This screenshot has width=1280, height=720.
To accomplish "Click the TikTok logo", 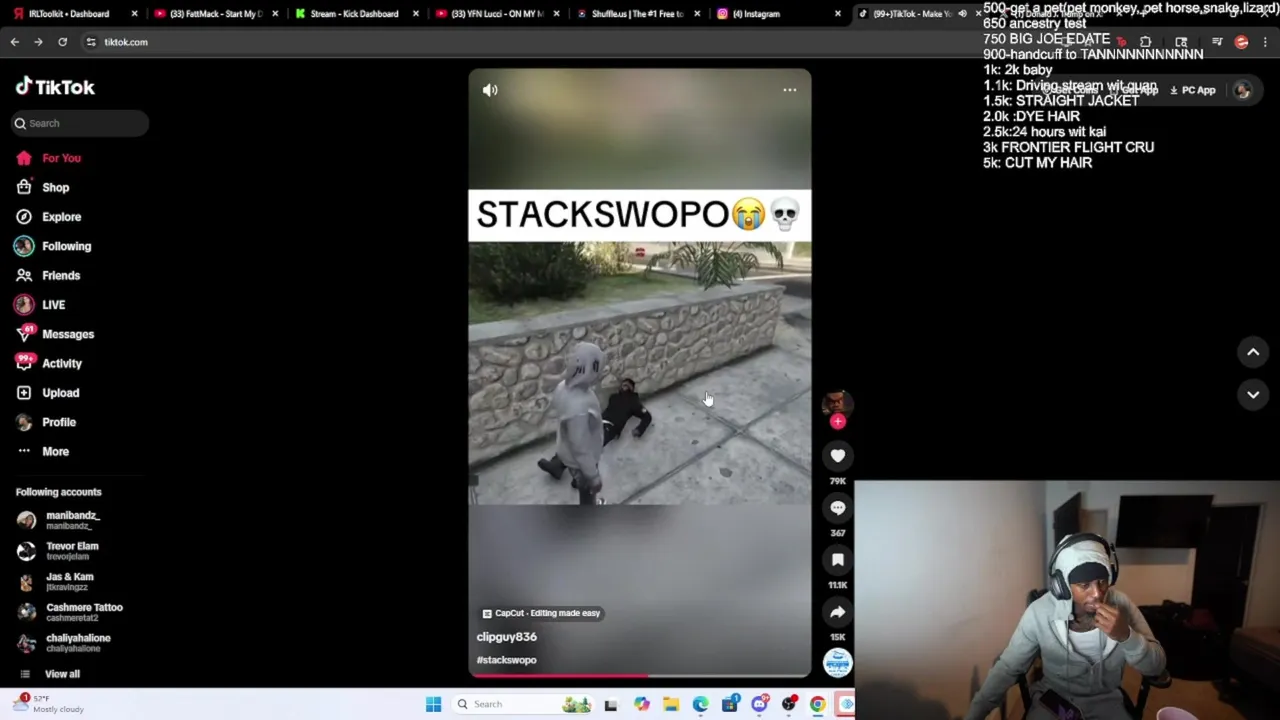I will click(55, 87).
